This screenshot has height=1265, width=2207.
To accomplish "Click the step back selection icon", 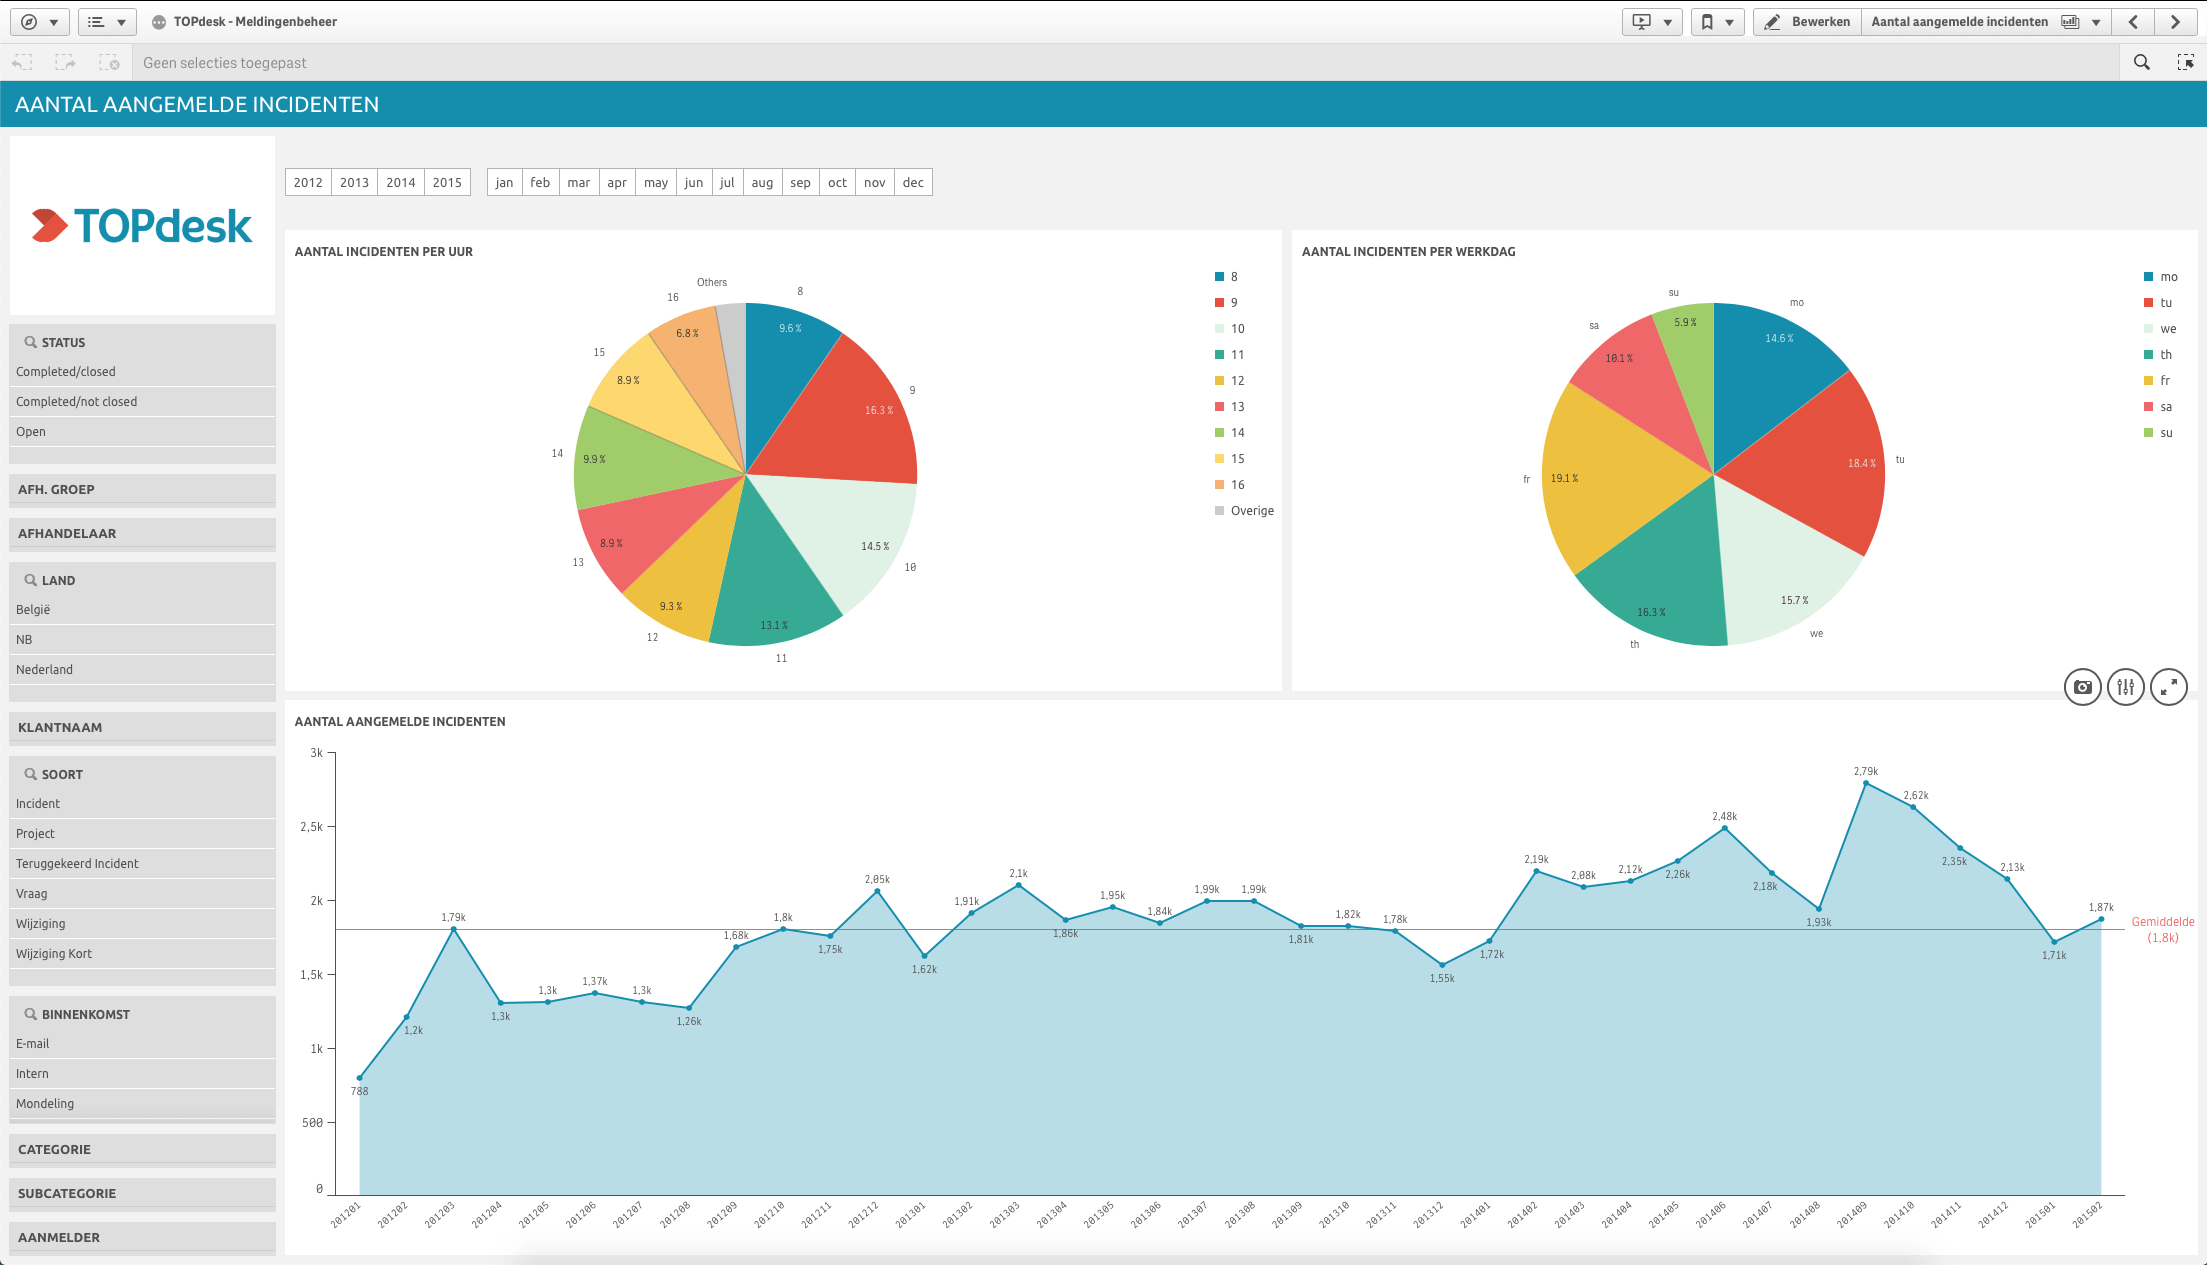I will (x=22, y=63).
